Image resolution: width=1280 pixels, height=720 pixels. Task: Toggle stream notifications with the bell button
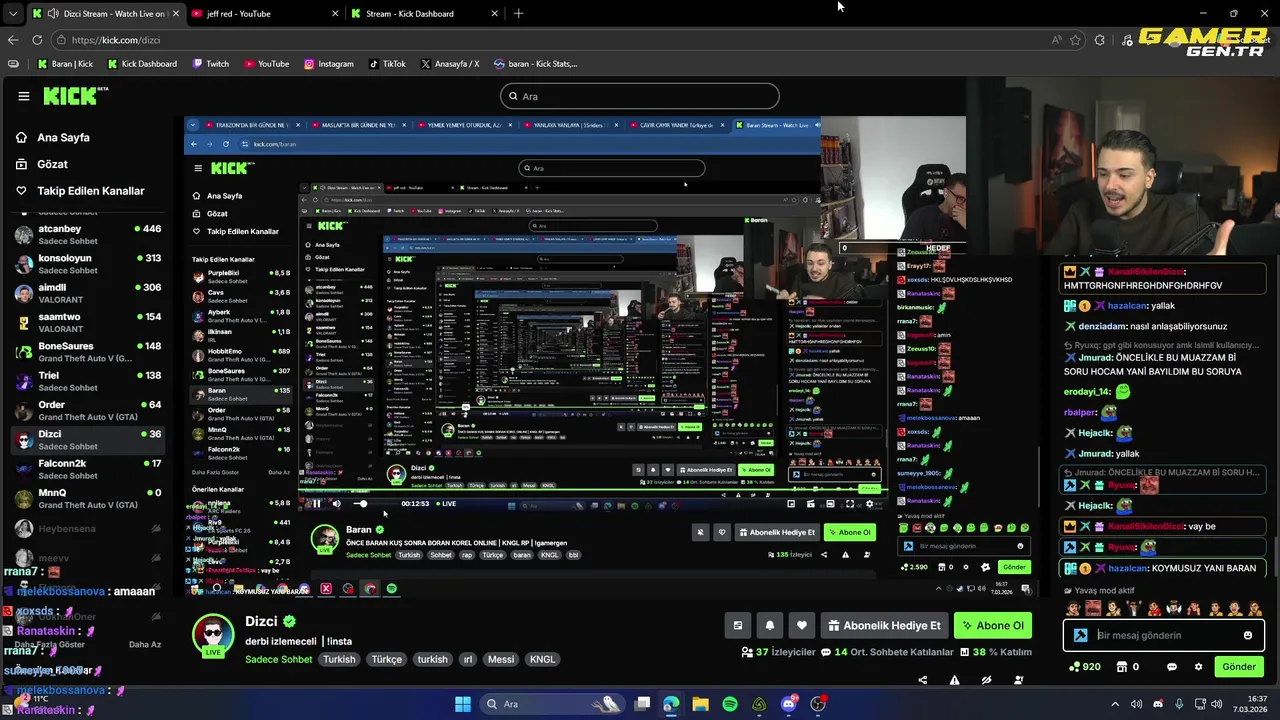(770, 625)
